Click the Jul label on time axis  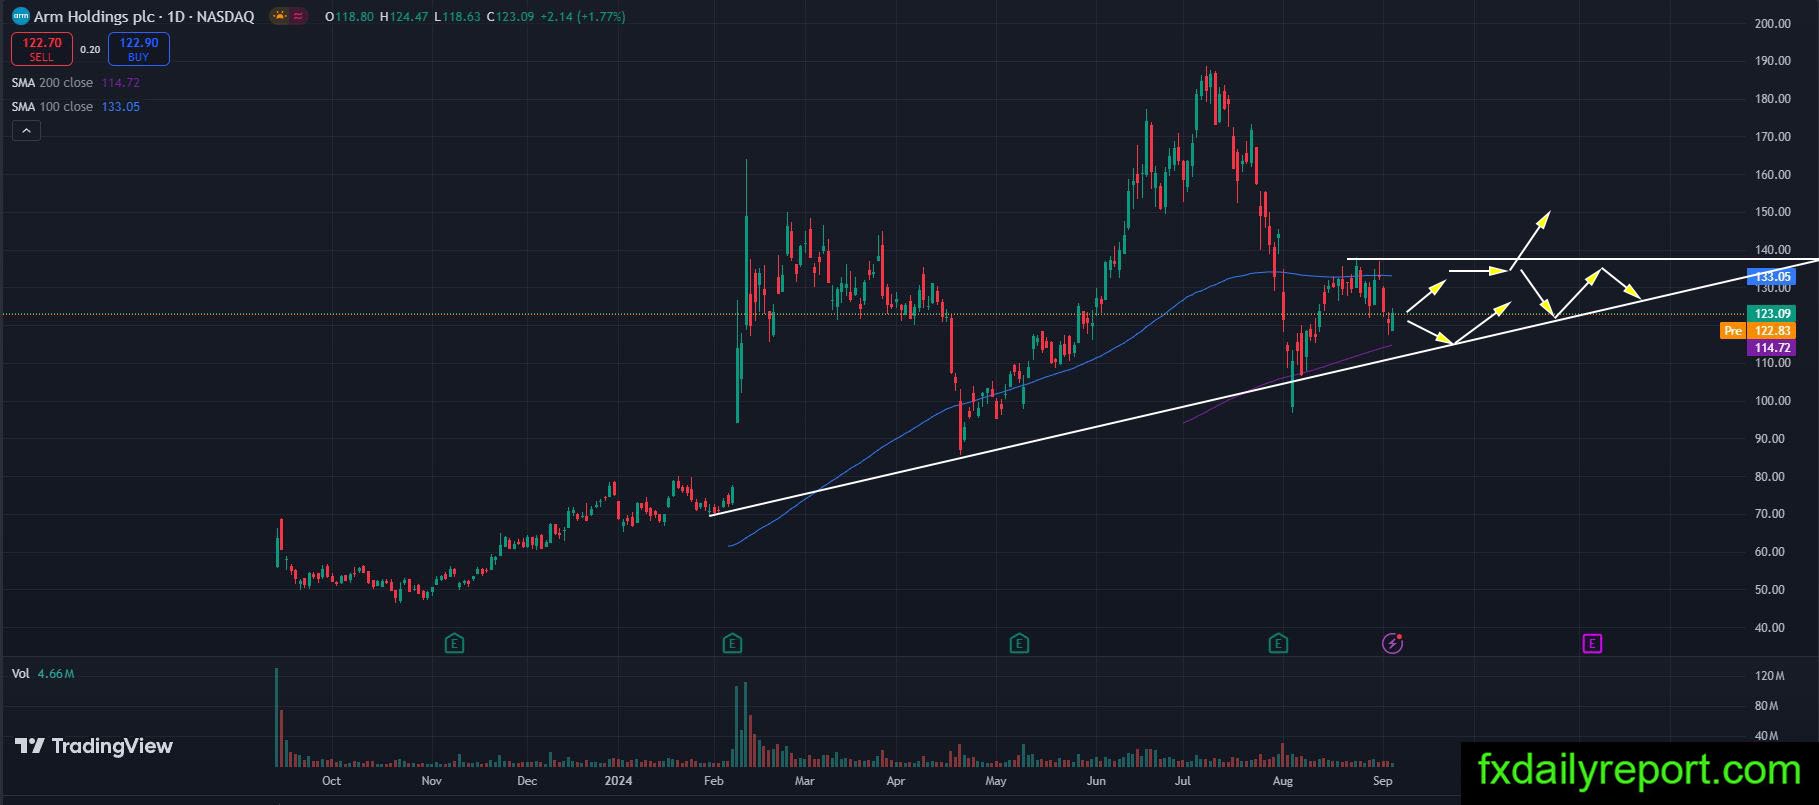pos(1183,781)
